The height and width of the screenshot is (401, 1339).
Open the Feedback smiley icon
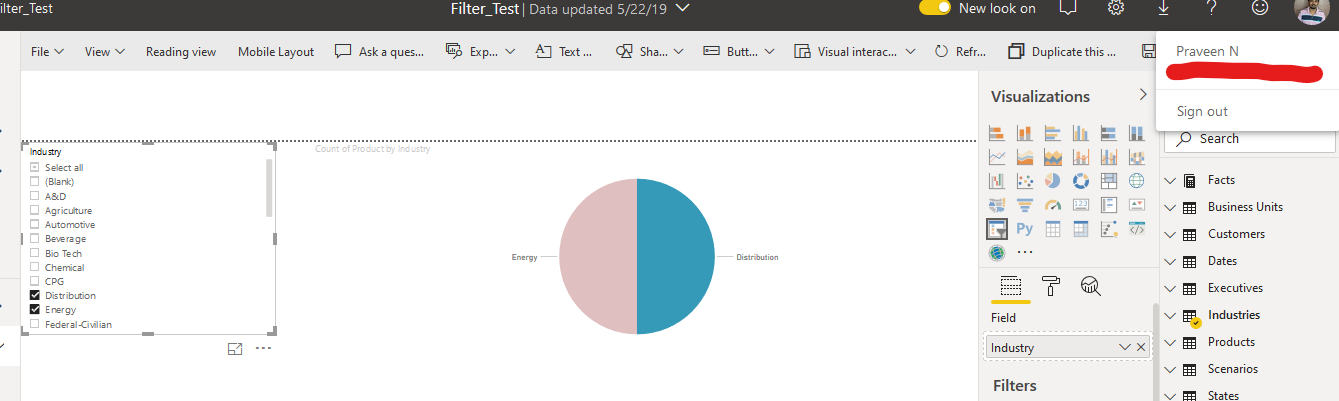click(1260, 8)
